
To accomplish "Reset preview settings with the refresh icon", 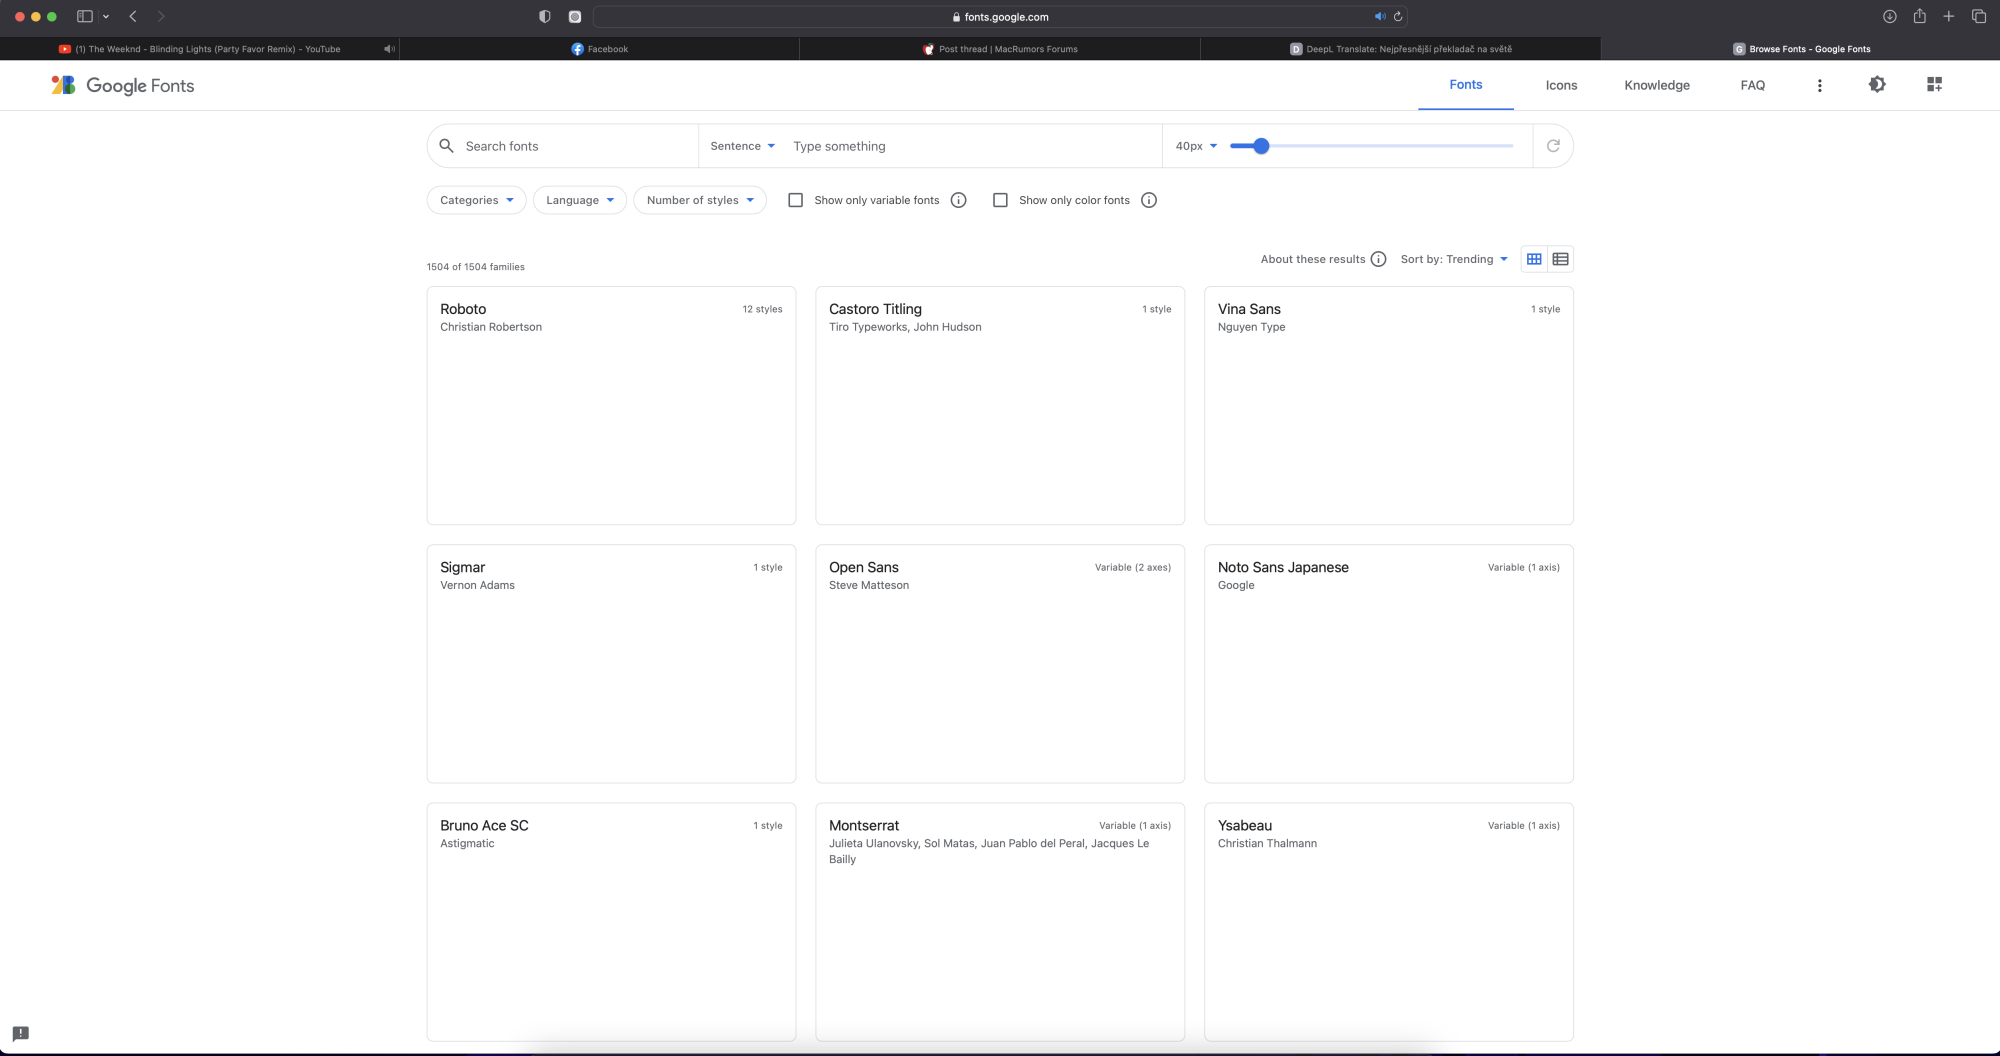I will tap(1553, 146).
